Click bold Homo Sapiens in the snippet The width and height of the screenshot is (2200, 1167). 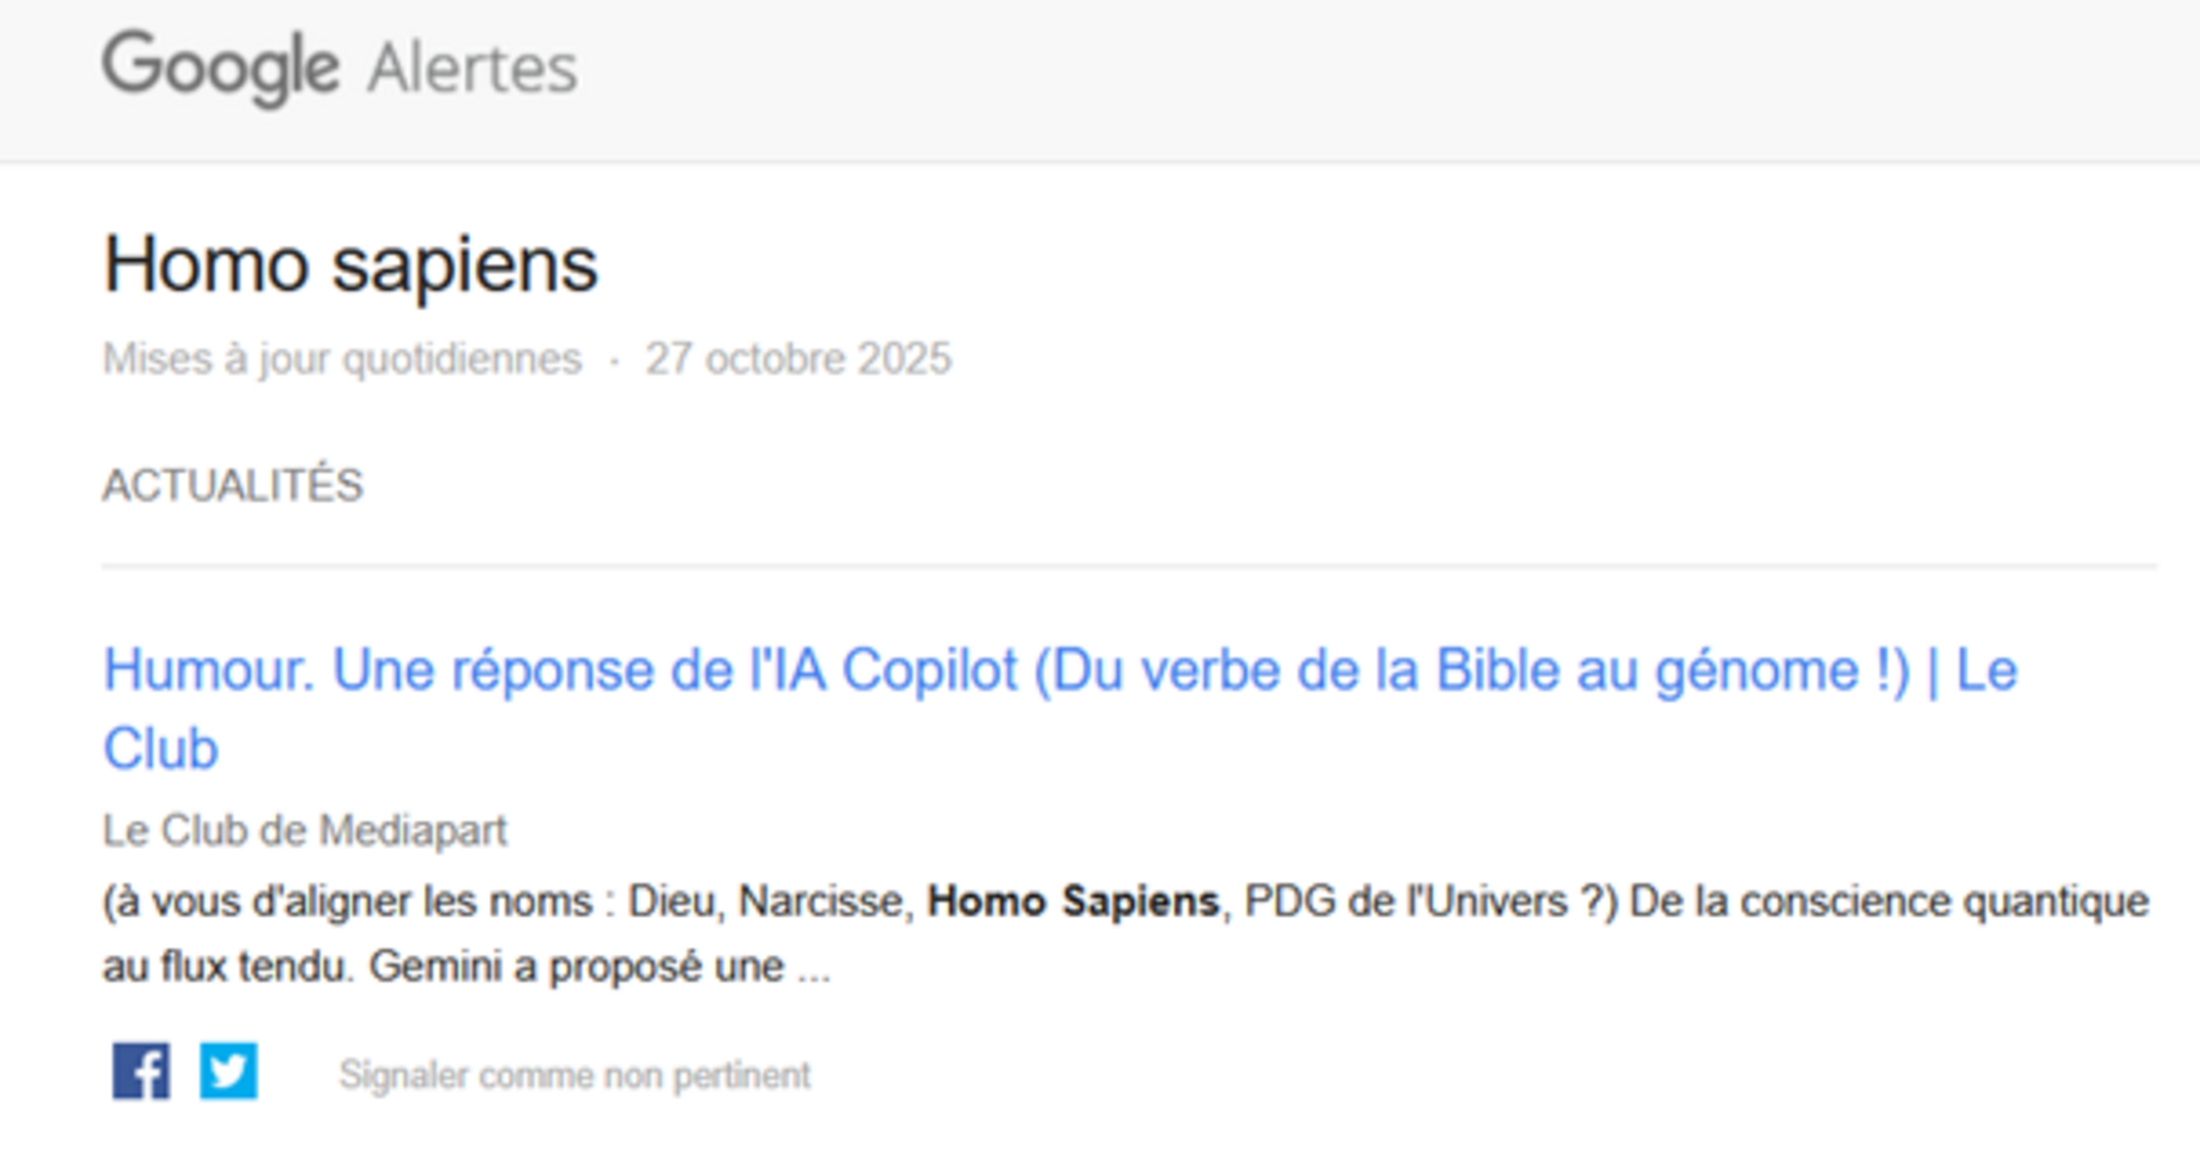(1073, 902)
